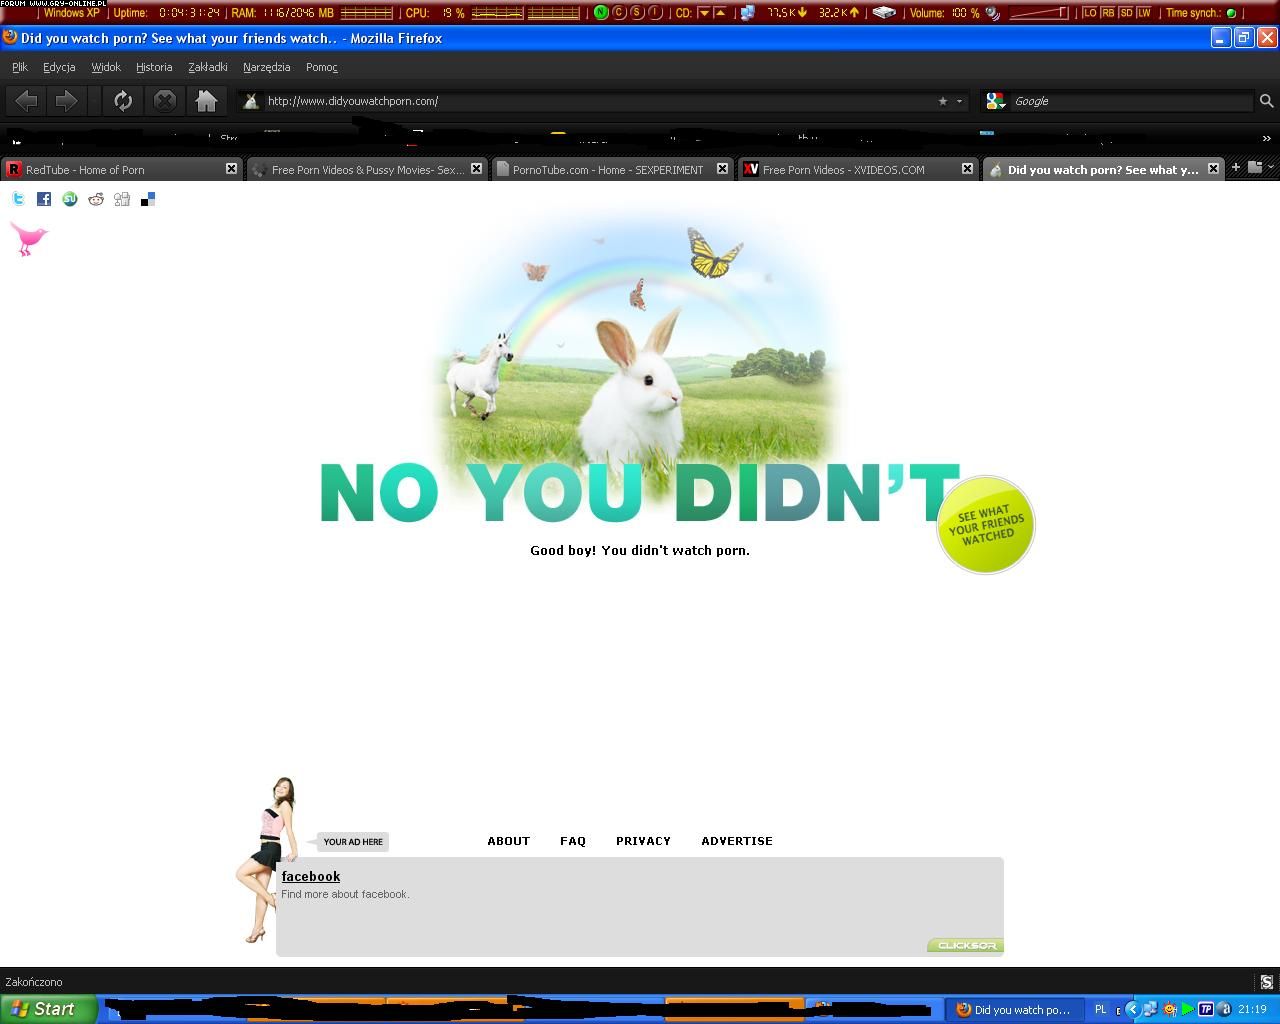This screenshot has width=1280, height=1024.
Task: Toggle the LO button in top bar
Action: [1090, 13]
